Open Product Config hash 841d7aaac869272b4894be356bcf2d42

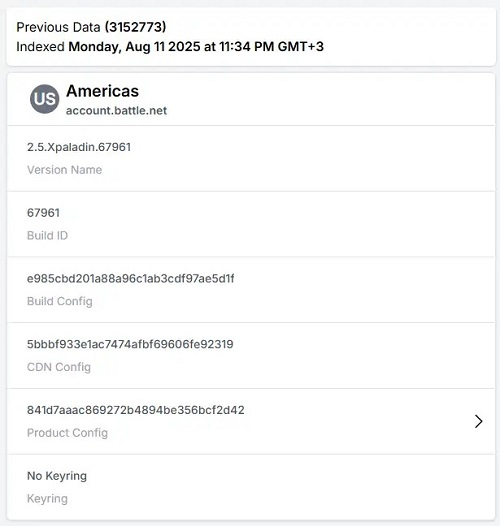(x=136, y=410)
